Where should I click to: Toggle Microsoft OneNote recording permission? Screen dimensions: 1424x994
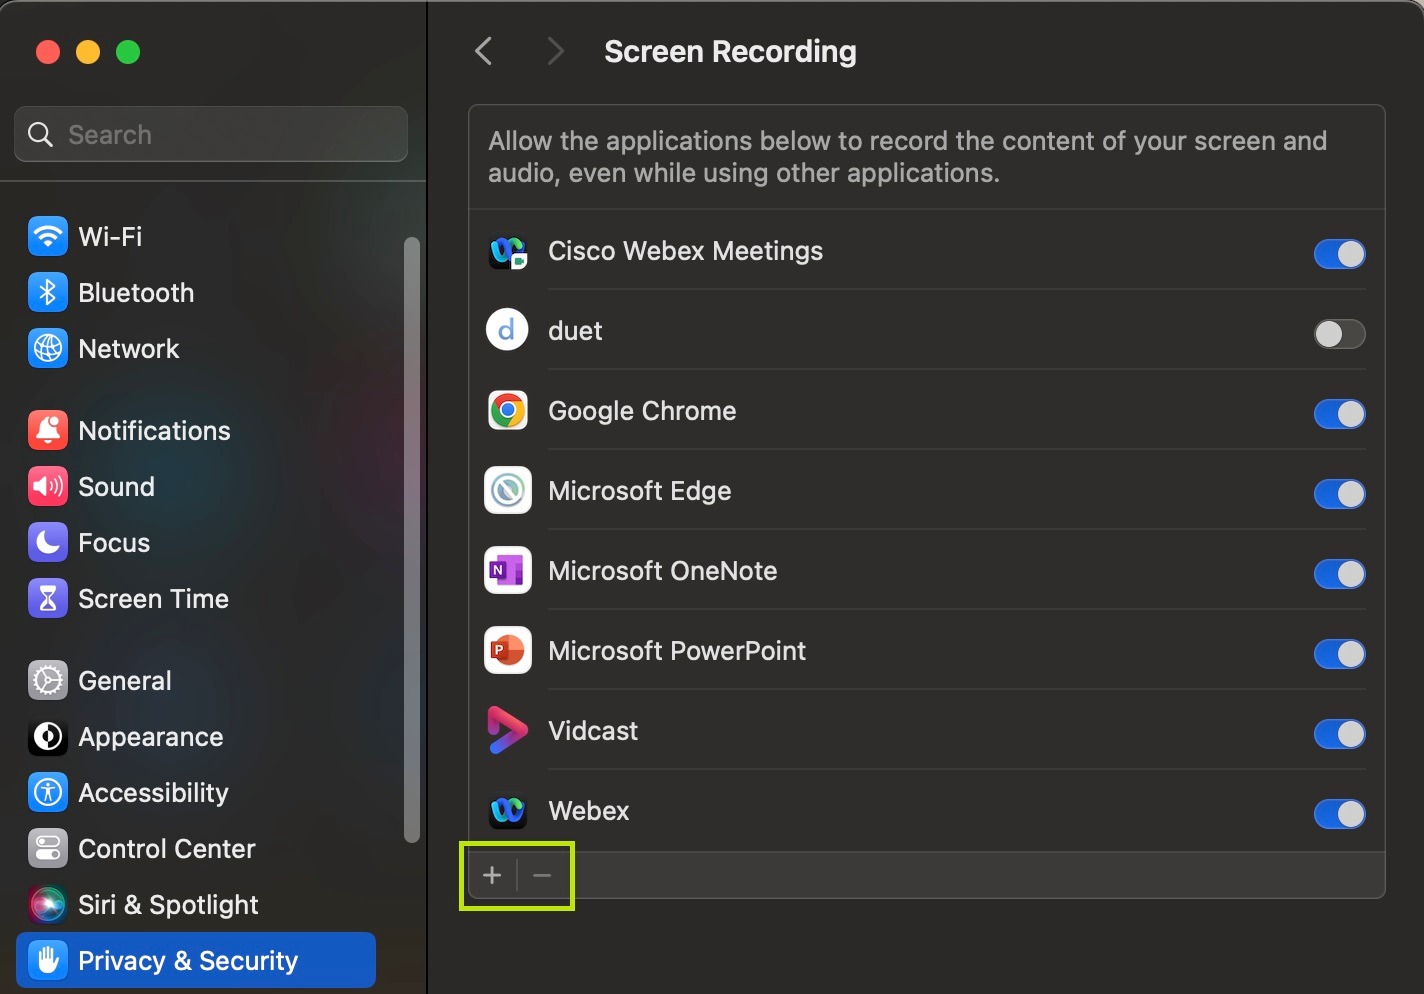coord(1339,574)
